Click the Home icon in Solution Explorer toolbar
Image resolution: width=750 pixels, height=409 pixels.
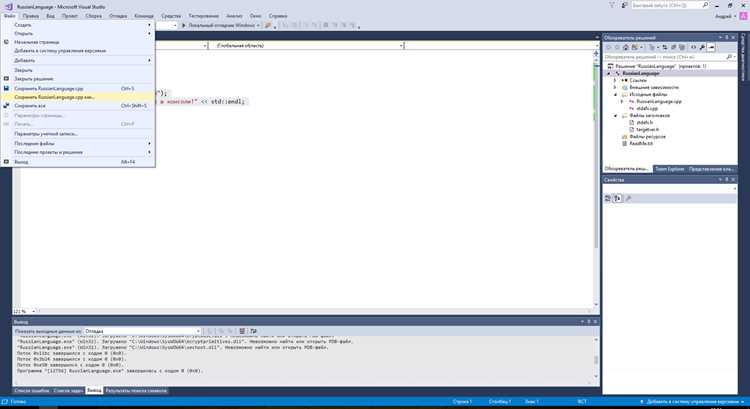pos(625,47)
